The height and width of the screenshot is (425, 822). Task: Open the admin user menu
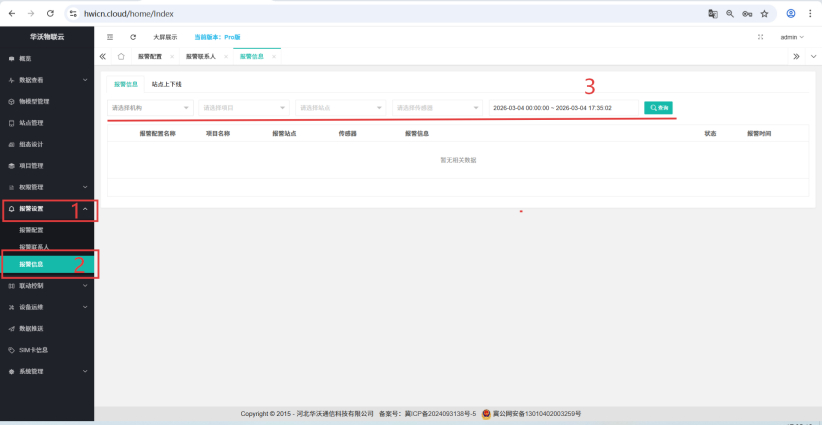[791, 37]
